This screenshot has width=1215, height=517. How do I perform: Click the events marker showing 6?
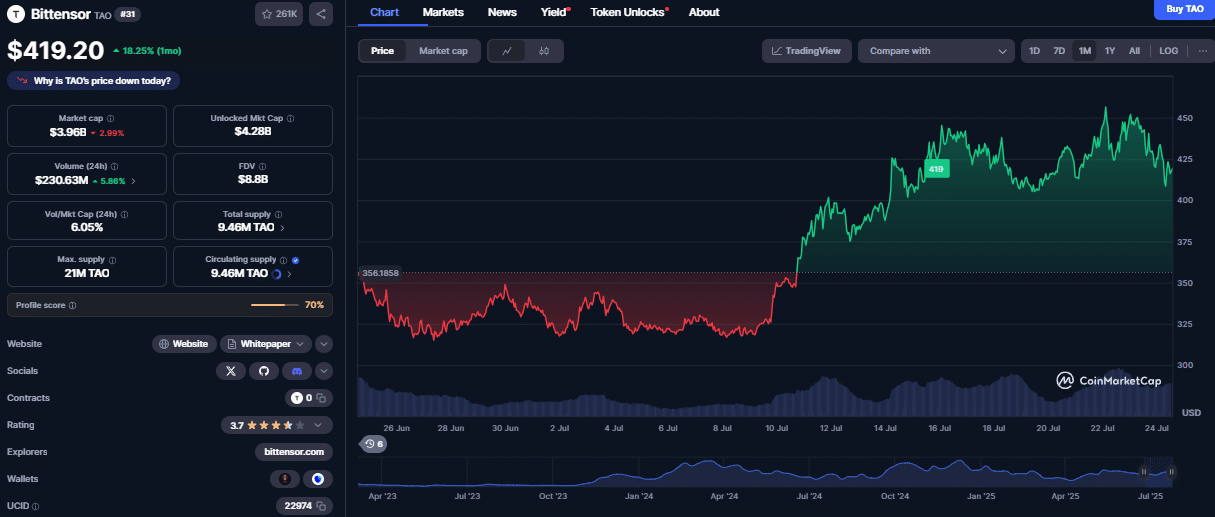tap(373, 444)
